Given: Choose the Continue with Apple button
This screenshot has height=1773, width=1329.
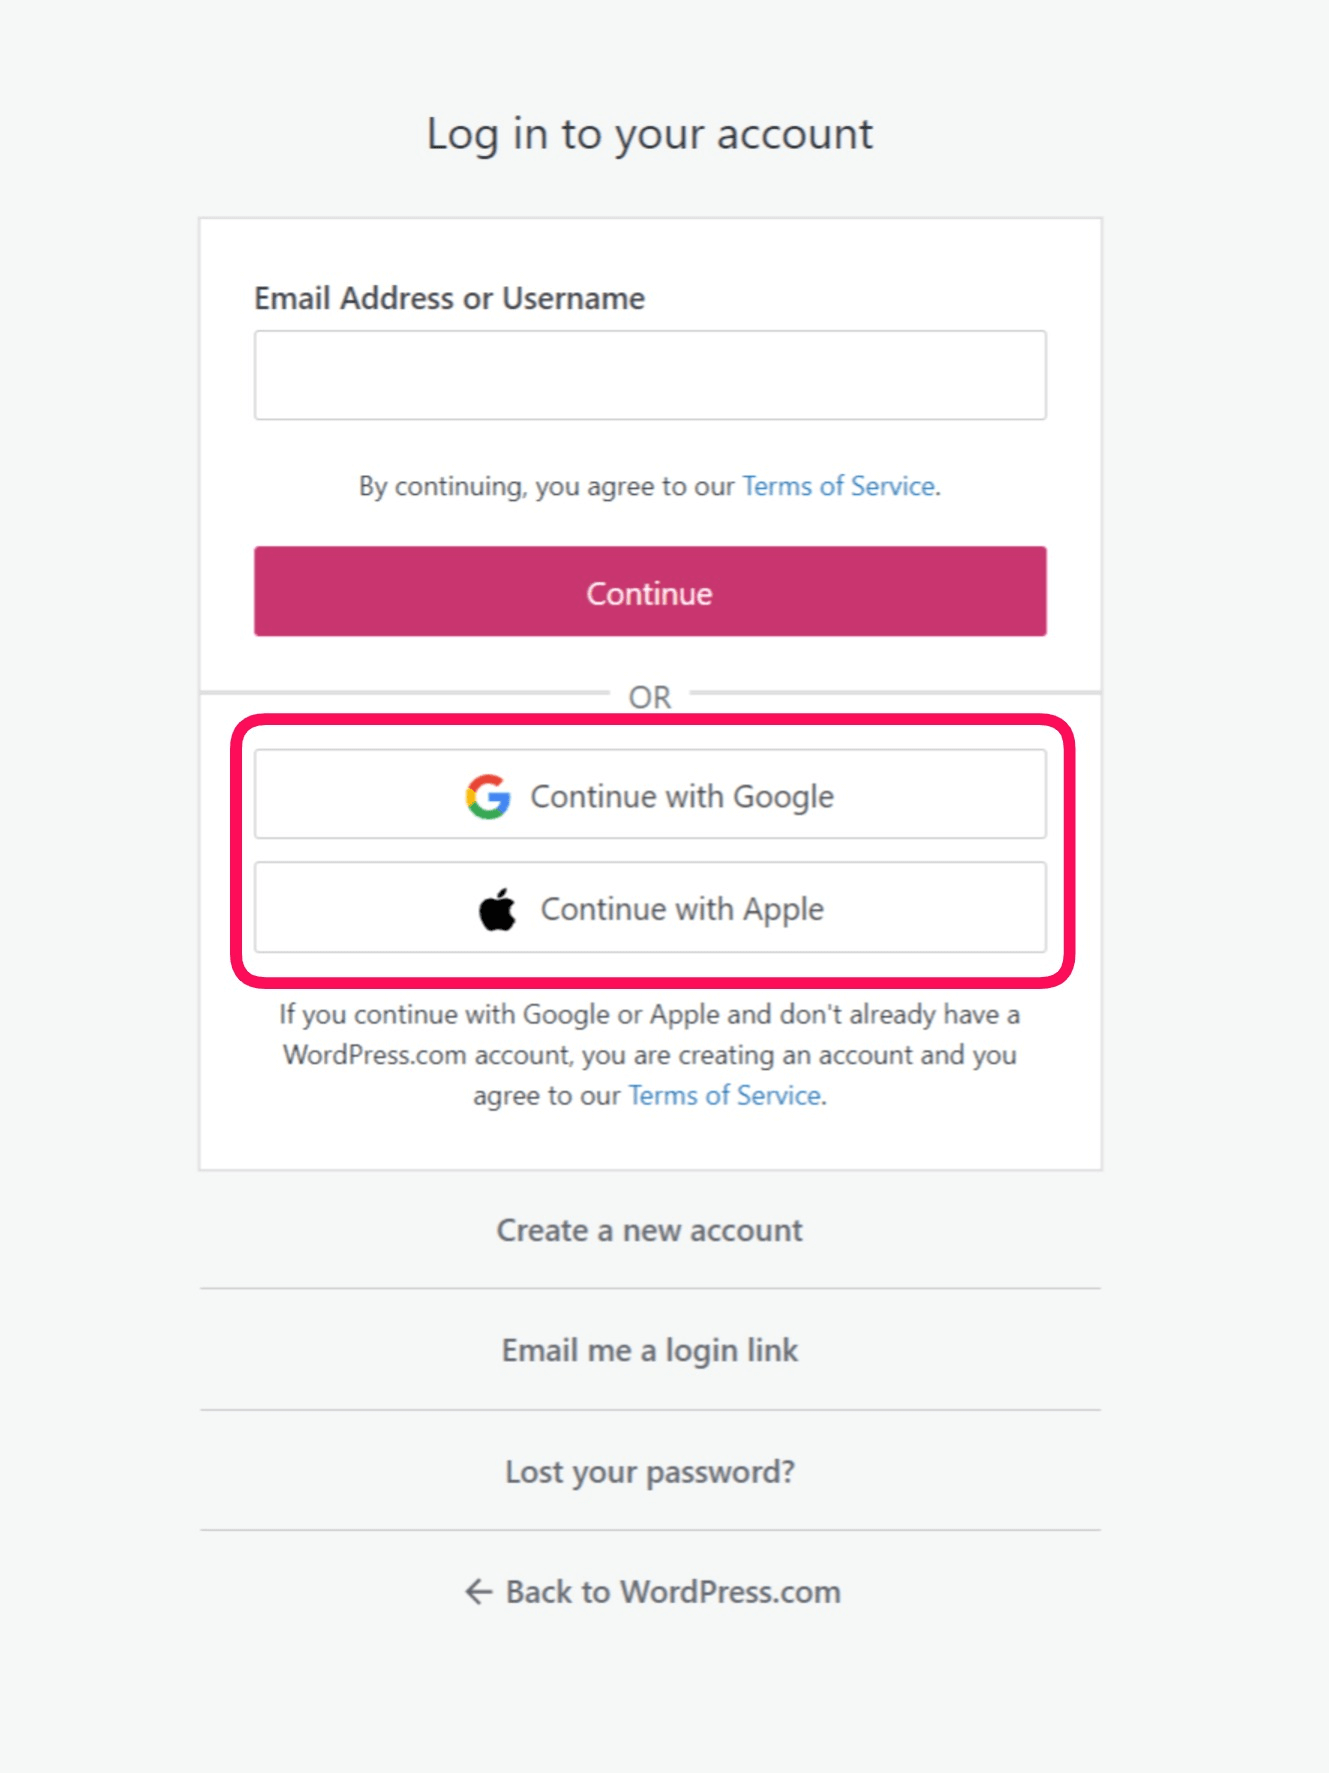Looking at the screenshot, I should click(x=650, y=907).
